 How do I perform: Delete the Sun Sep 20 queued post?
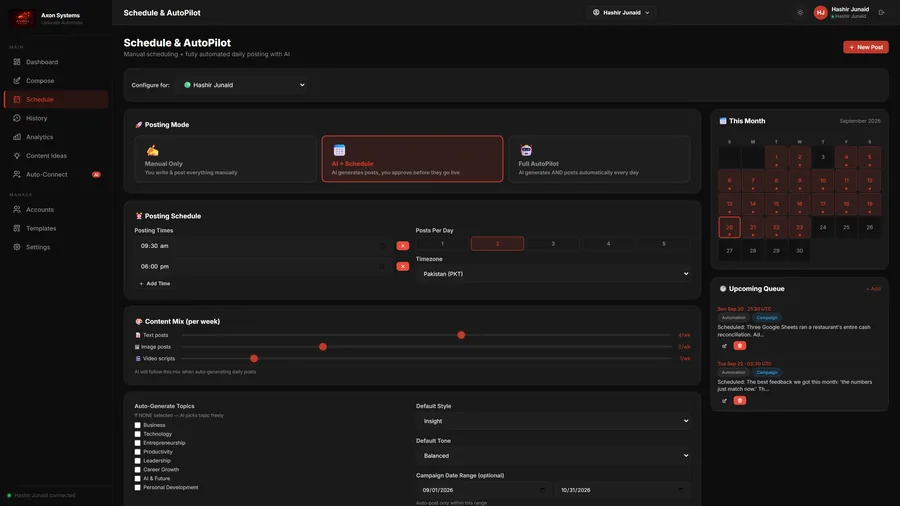pyautogui.click(x=740, y=346)
